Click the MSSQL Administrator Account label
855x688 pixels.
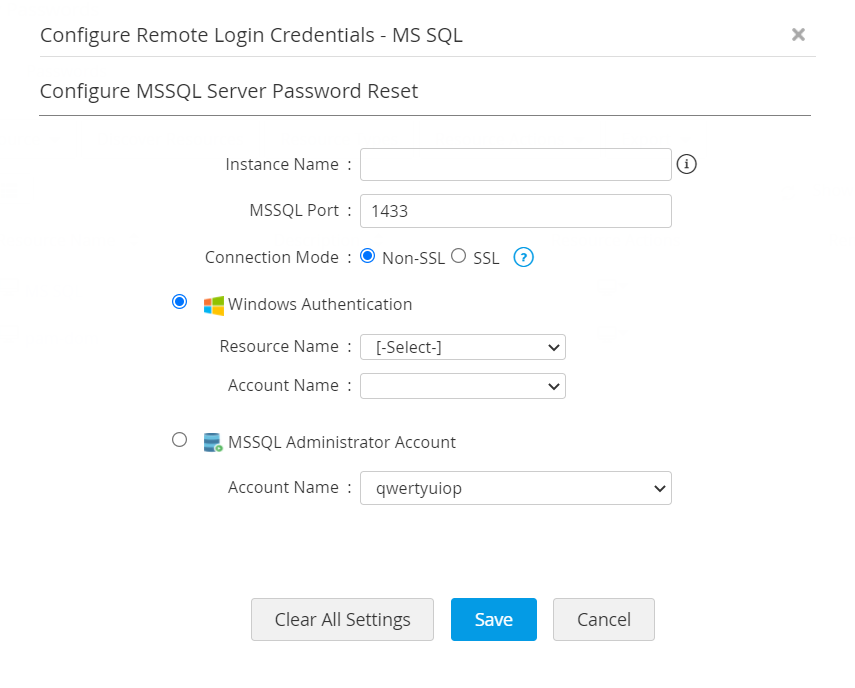(x=342, y=441)
